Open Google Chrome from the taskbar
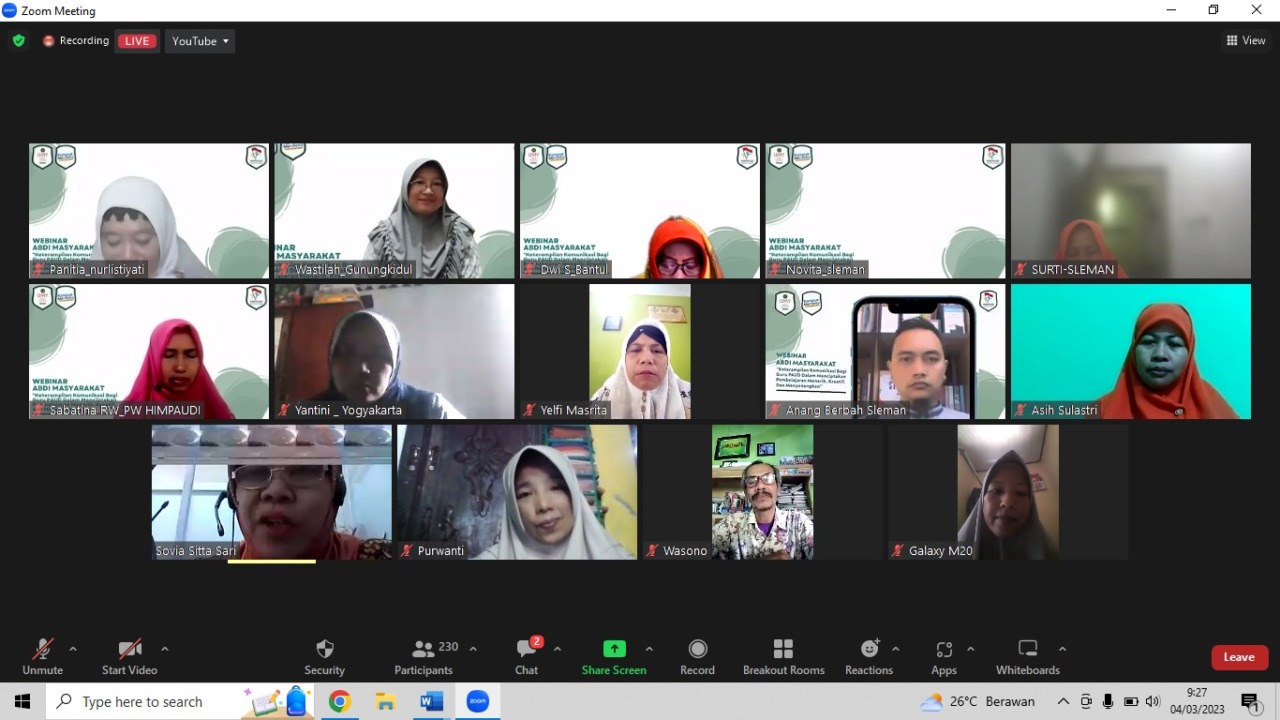 coord(339,702)
